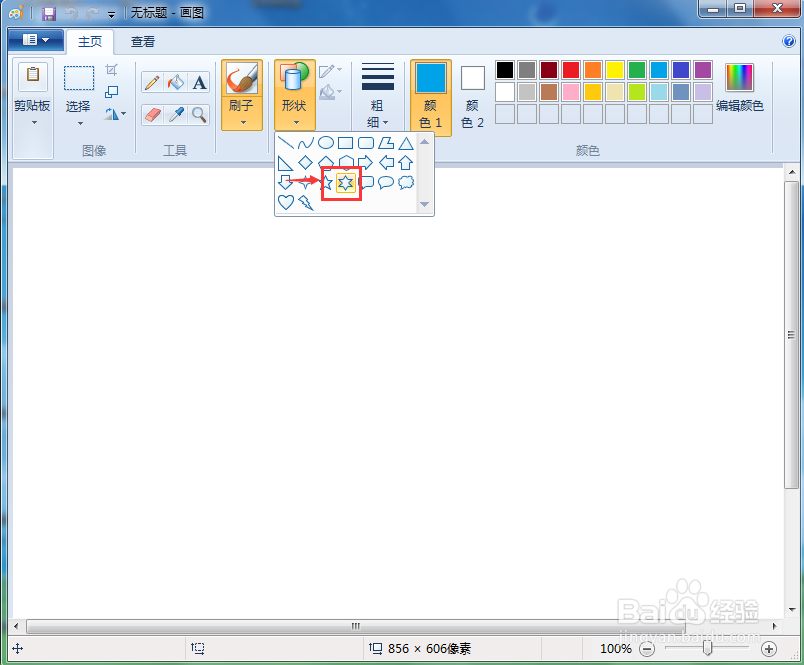
Task: Choose the Line shape in the gallery
Action: click(x=286, y=143)
